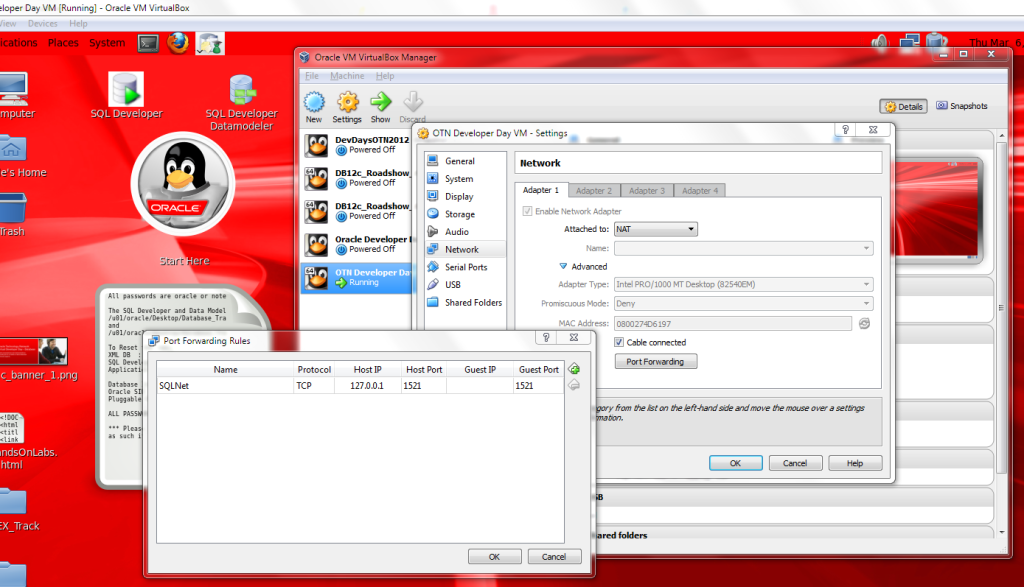
Task: Select the Display settings category
Action: pos(464,196)
